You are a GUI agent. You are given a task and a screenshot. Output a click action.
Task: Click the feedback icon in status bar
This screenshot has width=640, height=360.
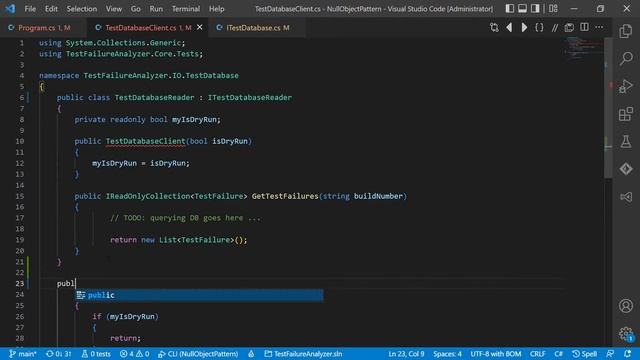[x=610, y=354]
